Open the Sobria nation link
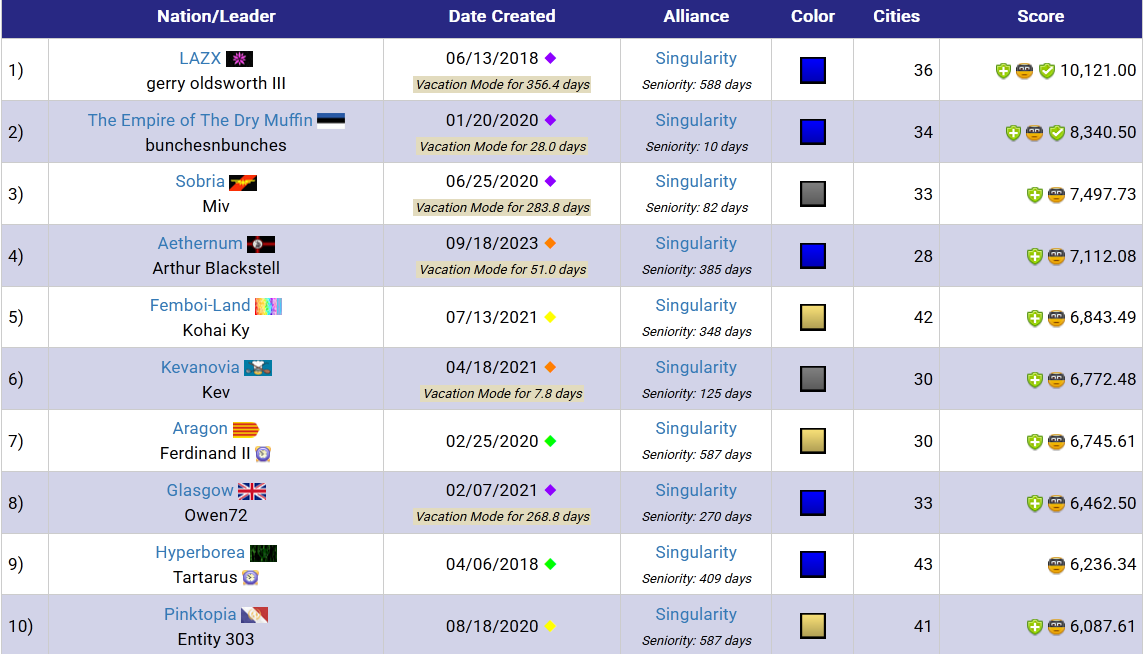 (x=200, y=181)
